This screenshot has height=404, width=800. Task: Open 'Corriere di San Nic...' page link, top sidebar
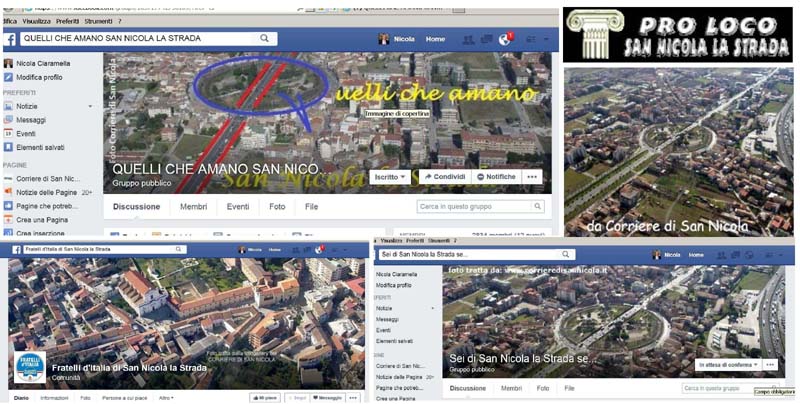[x=48, y=179]
